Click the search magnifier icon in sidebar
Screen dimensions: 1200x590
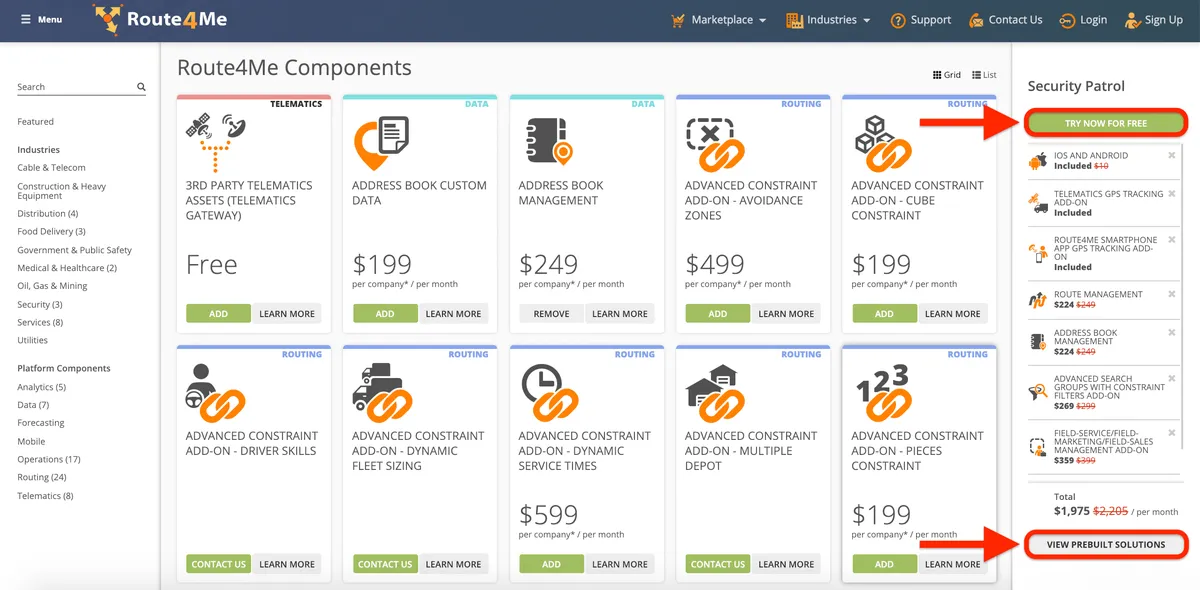pyautogui.click(x=141, y=87)
